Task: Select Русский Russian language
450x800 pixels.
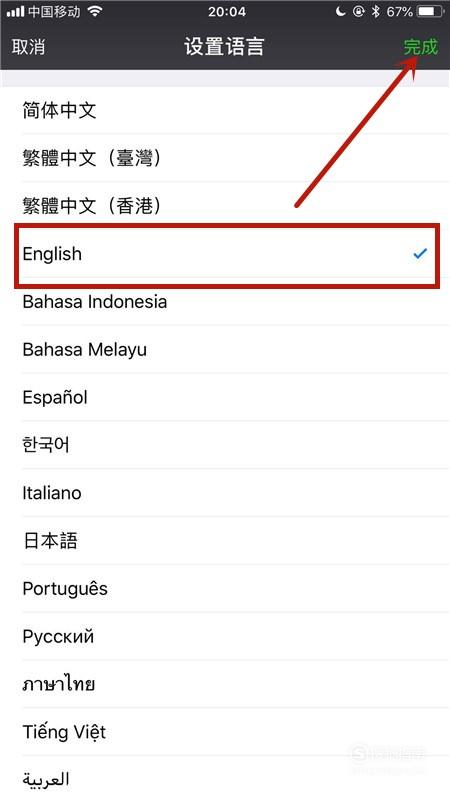Action: [225, 636]
